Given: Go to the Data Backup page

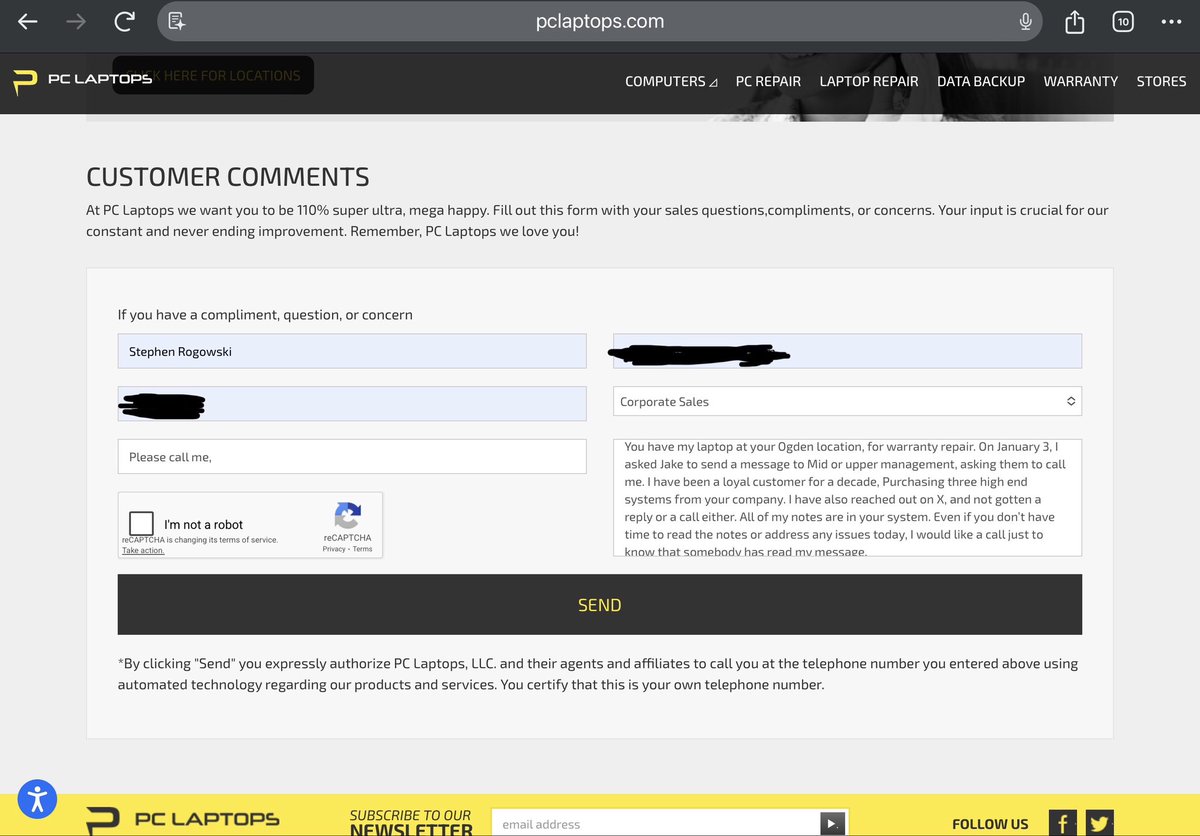Looking at the screenshot, I should (x=981, y=81).
